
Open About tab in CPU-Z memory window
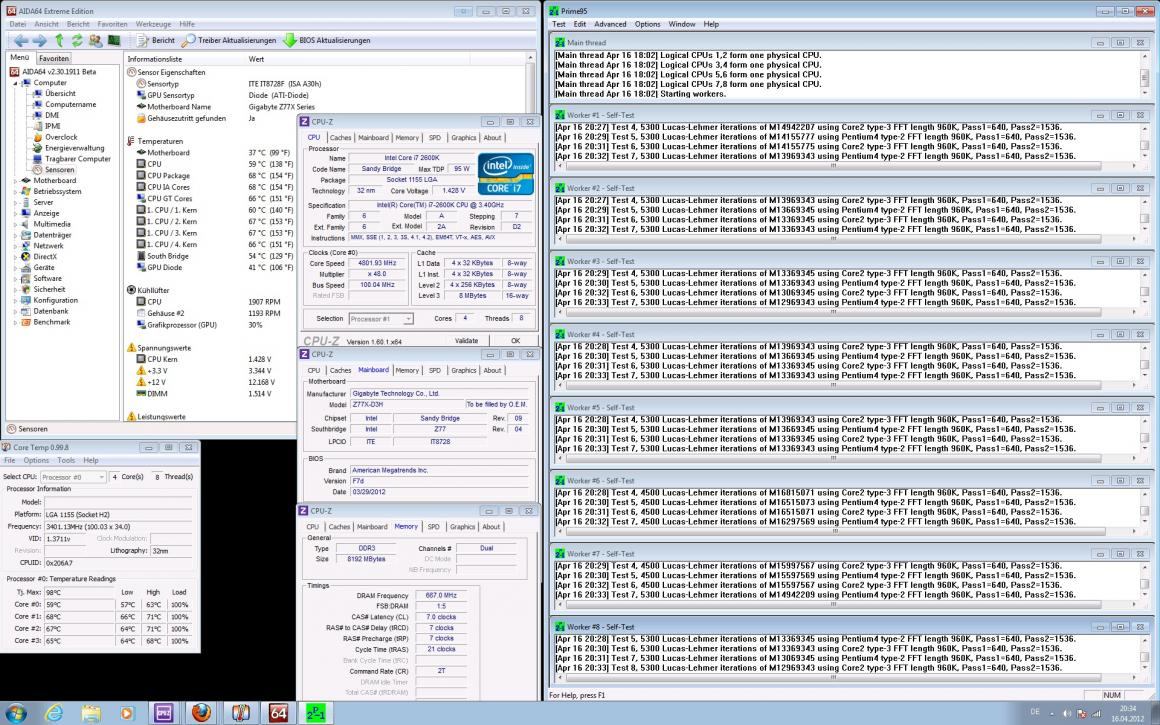pos(491,527)
